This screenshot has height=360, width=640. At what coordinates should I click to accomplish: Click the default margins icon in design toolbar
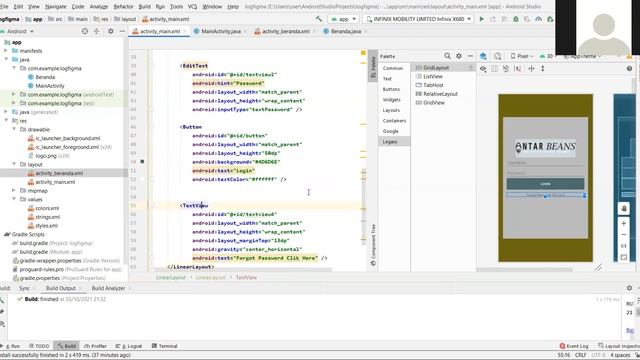click(518, 69)
